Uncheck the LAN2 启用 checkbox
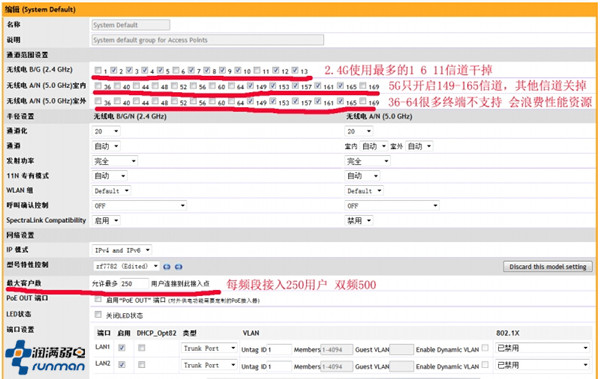The height and width of the screenshot is (379, 600). click(x=122, y=364)
